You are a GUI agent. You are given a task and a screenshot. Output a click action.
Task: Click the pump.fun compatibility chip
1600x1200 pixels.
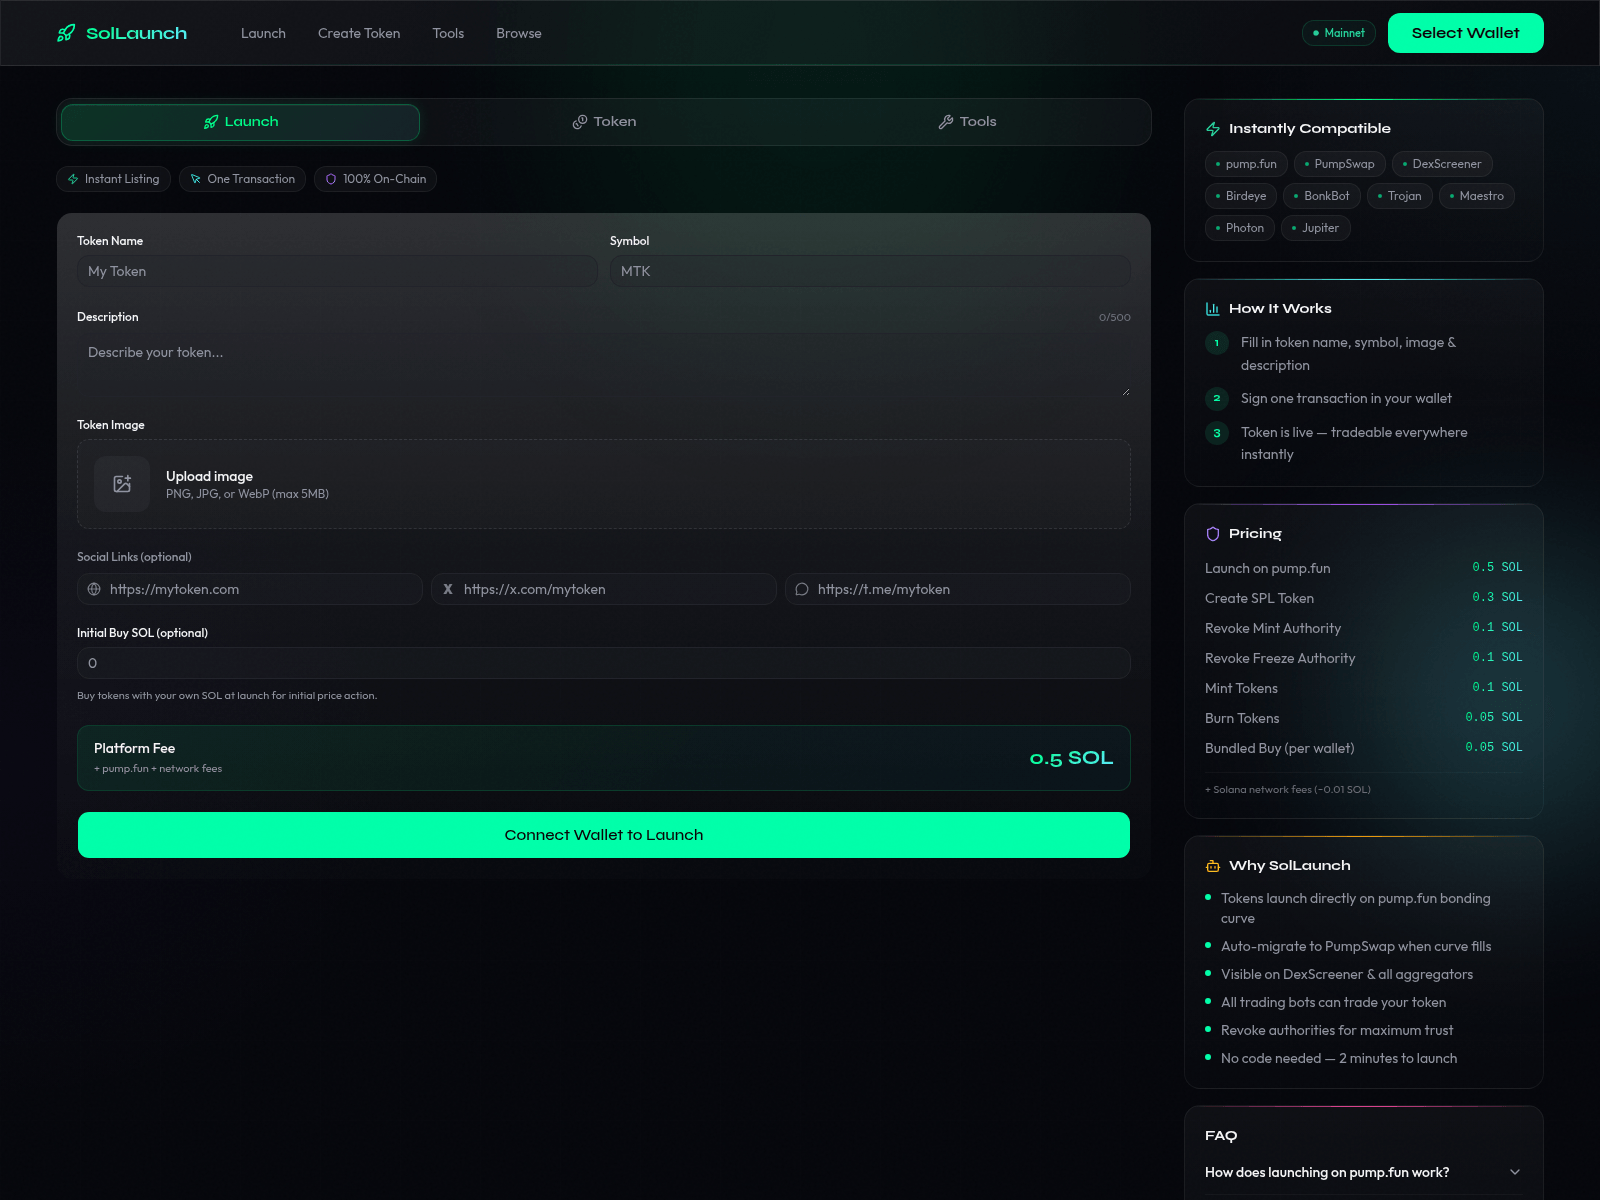[1246, 164]
